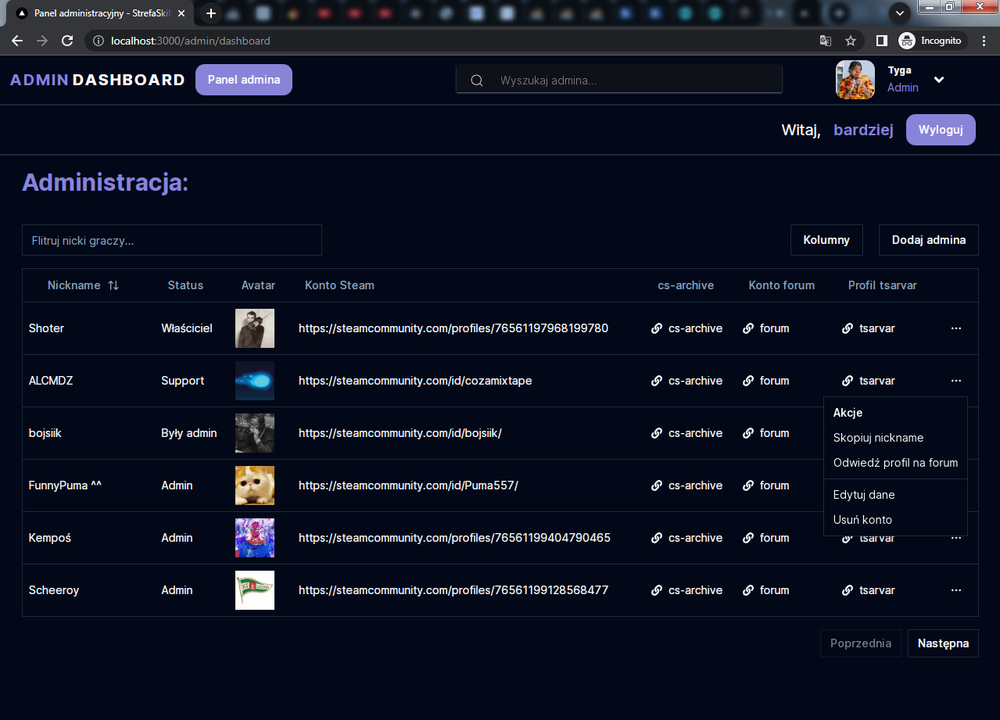Open actions menu for Kempoś row
This screenshot has height=720, width=1000.
tap(956, 538)
